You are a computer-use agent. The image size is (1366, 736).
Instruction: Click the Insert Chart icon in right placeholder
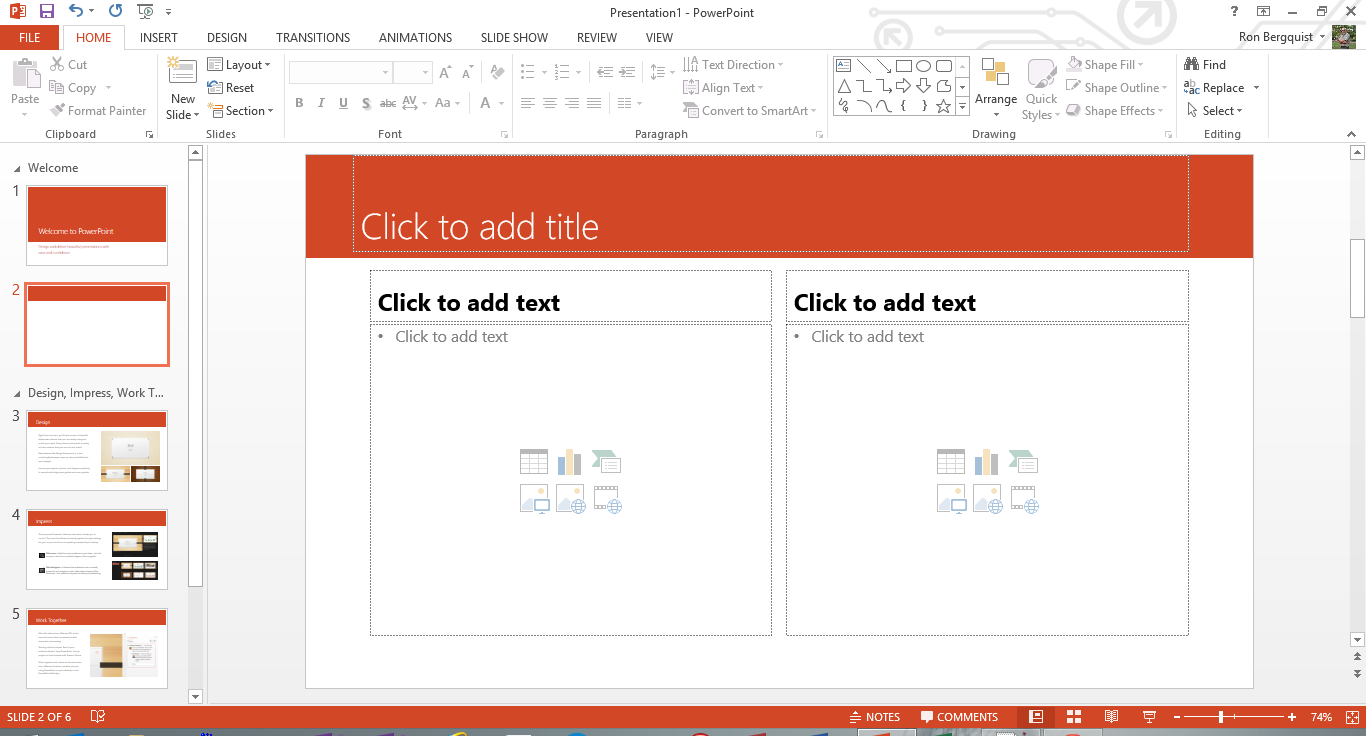pos(986,461)
